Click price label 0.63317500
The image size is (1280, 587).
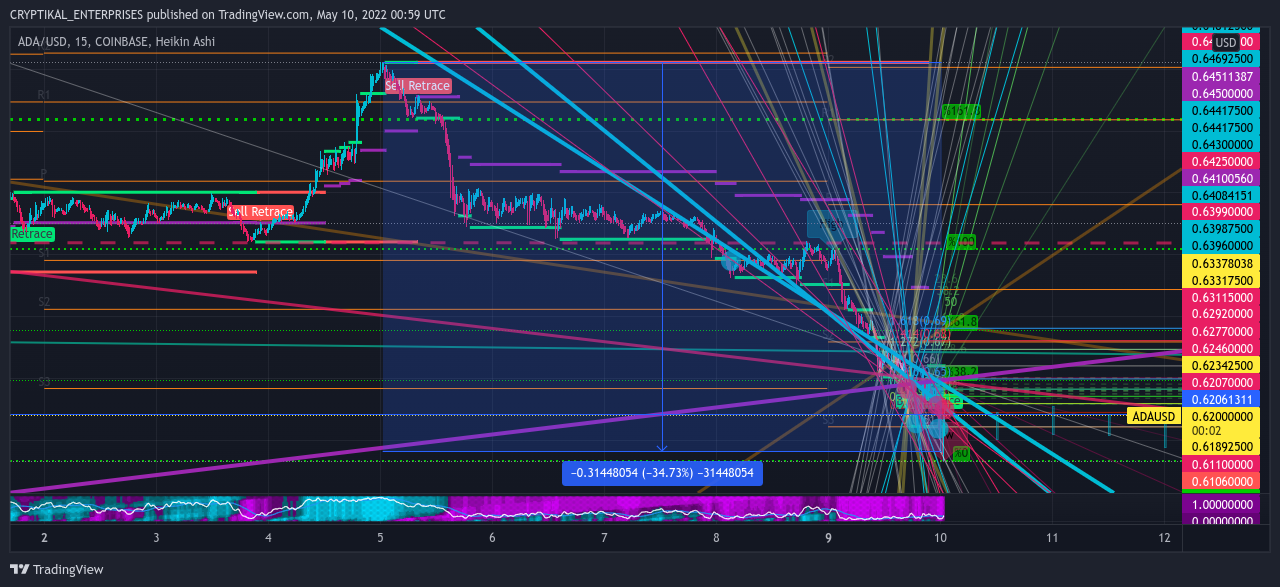1222,281
